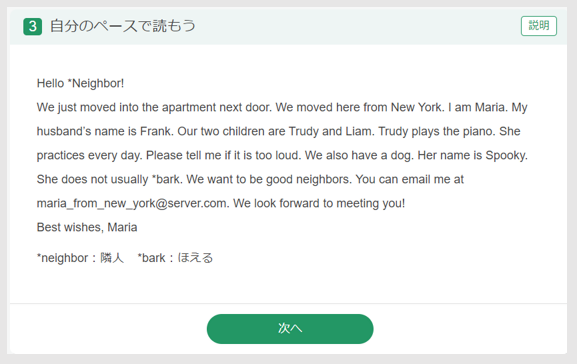Click the heading 自分のペースで読もう
The height and width of the screenshot is (364, 577).
123,26
